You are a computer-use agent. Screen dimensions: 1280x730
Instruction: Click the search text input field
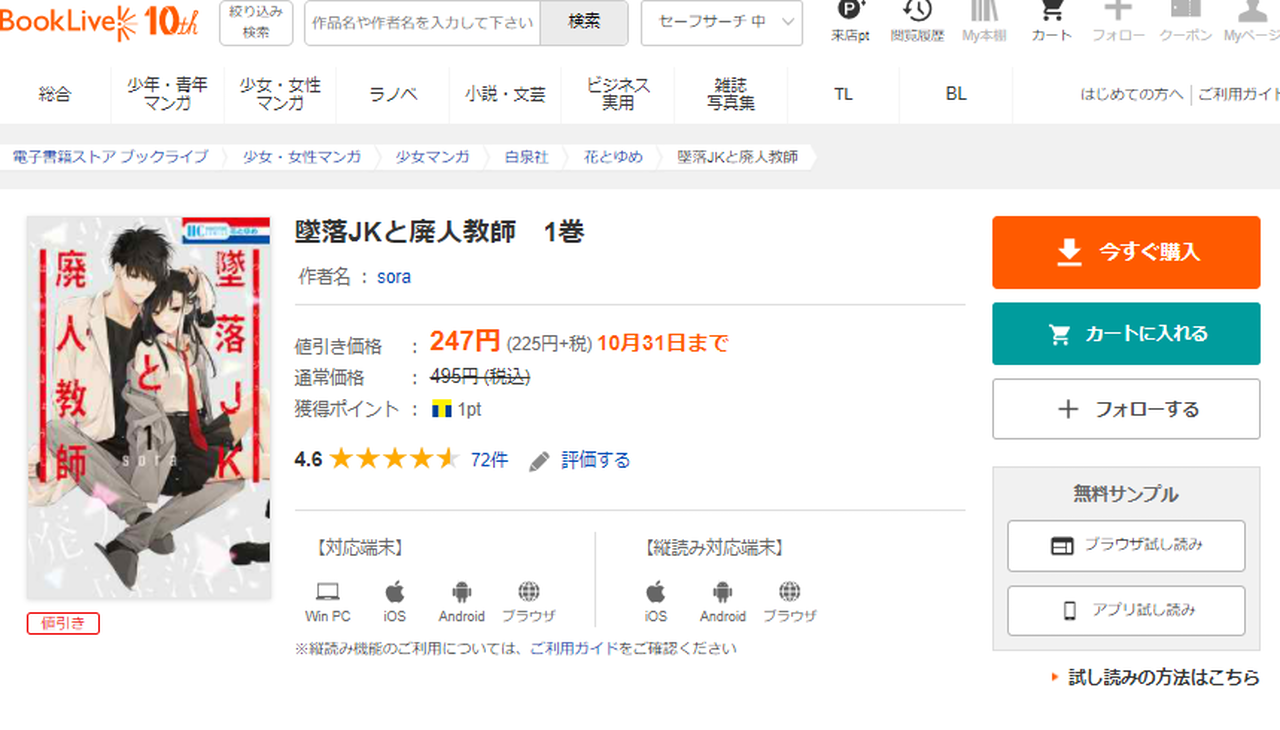[x=422, y=22]
